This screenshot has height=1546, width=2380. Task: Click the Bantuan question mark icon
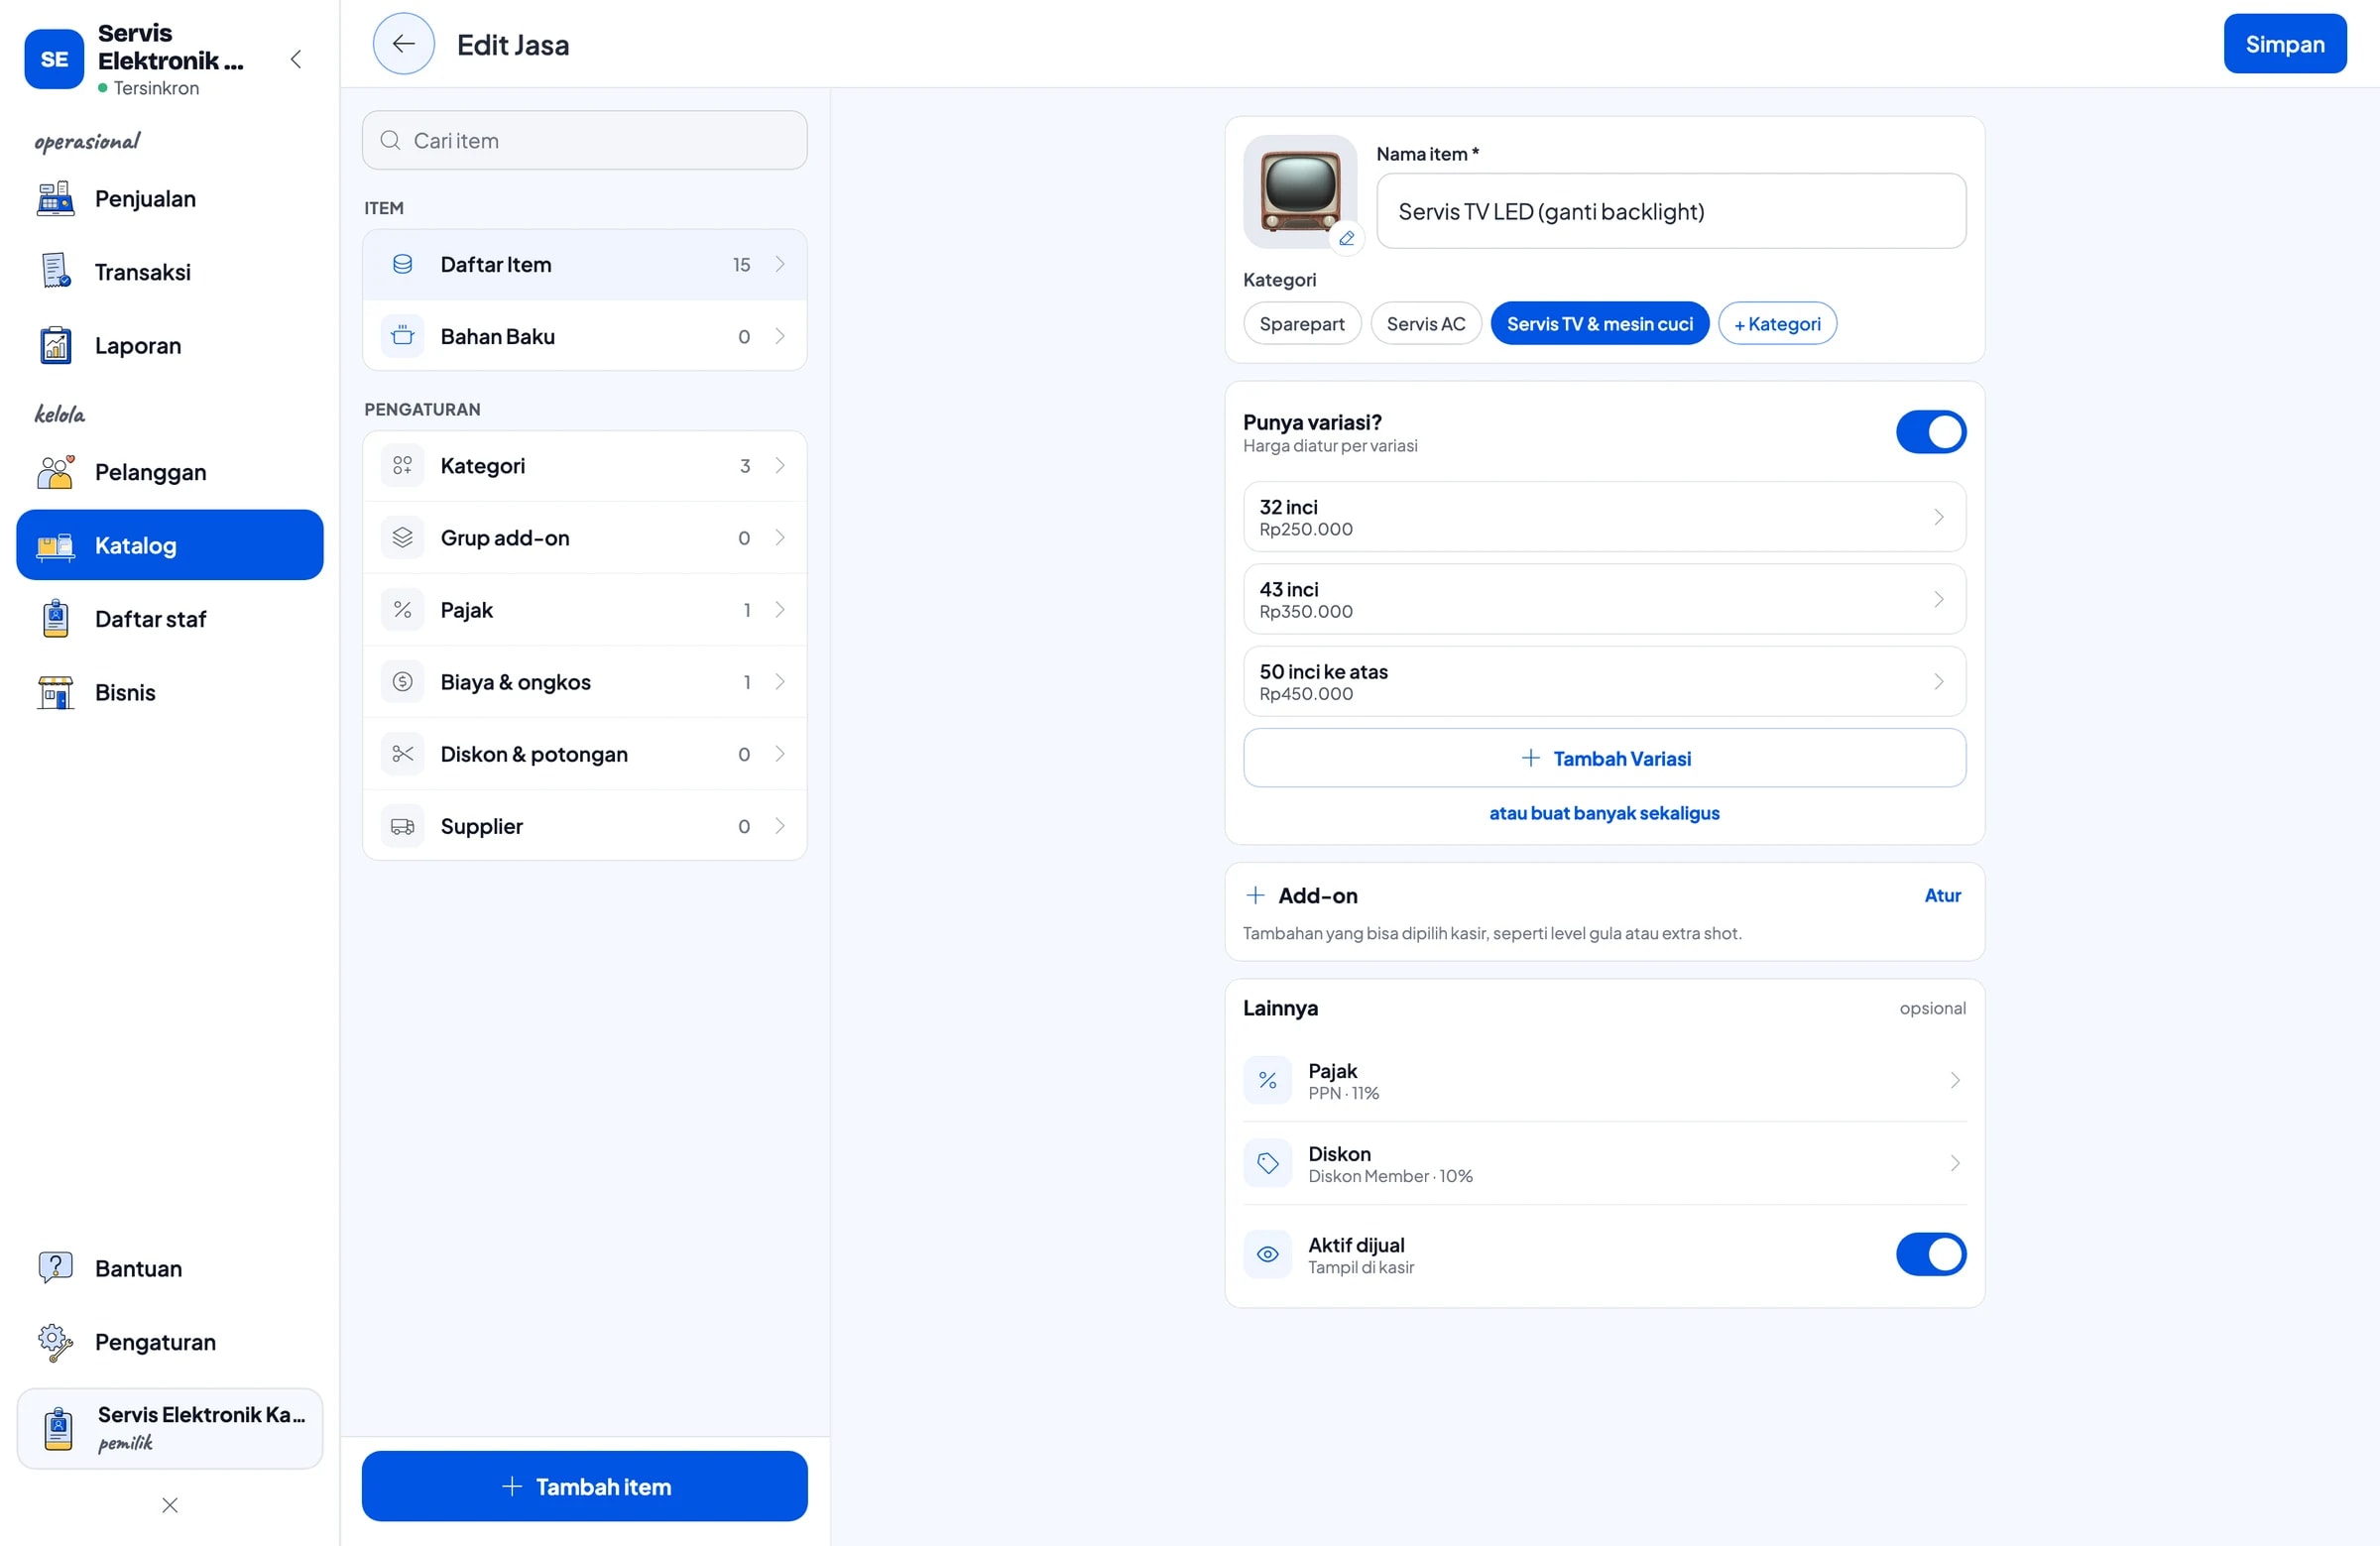coord(55,1268)
